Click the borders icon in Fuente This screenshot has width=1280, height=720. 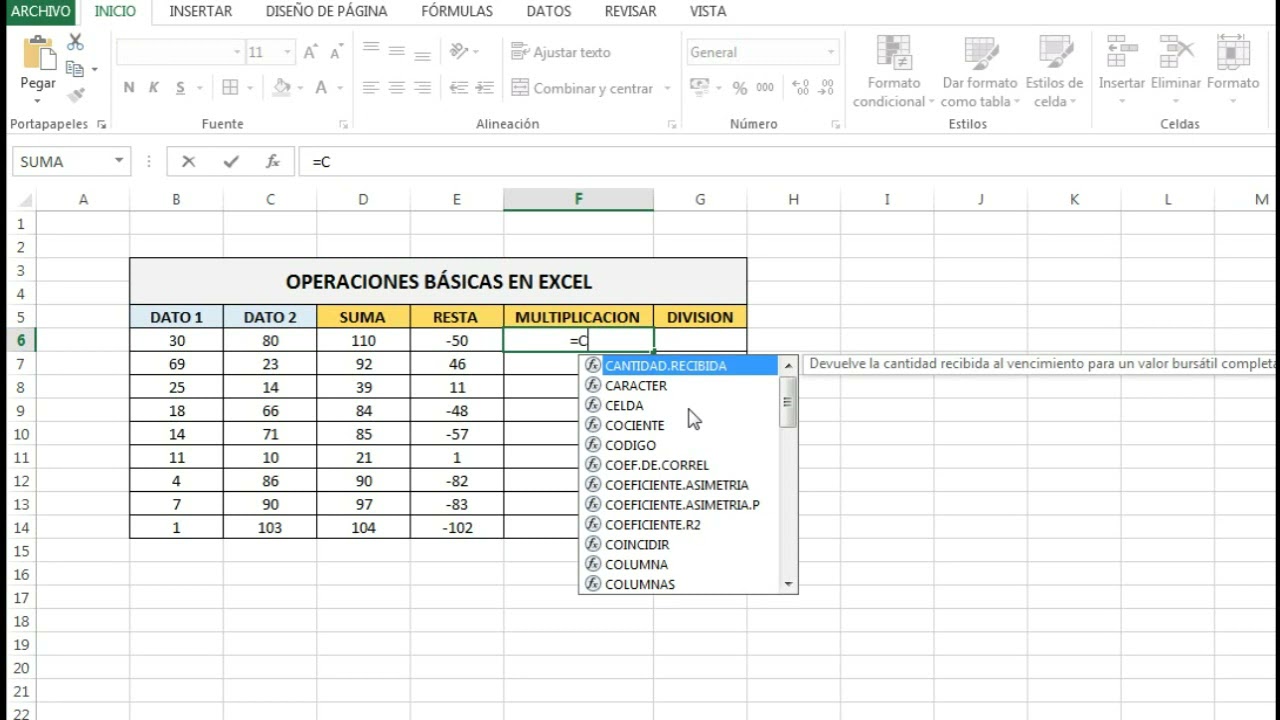(230, 88)
